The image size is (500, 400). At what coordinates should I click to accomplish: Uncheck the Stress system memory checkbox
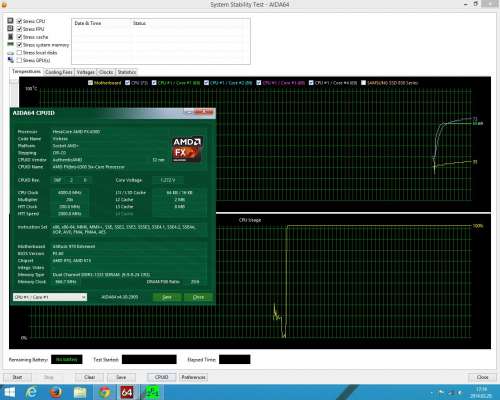[x=19, y=45]
